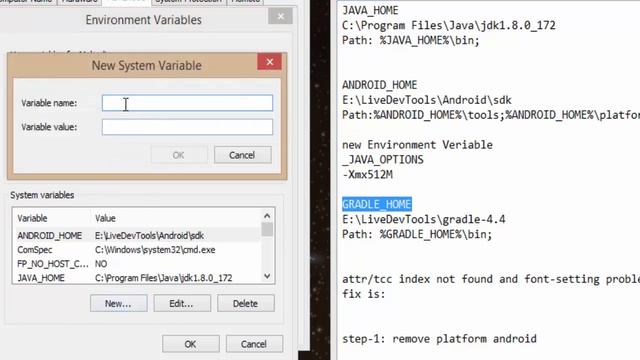The width and height of the screenshot is (640, 360).
Task: Click New... under System variables
Action: [118, 303]
